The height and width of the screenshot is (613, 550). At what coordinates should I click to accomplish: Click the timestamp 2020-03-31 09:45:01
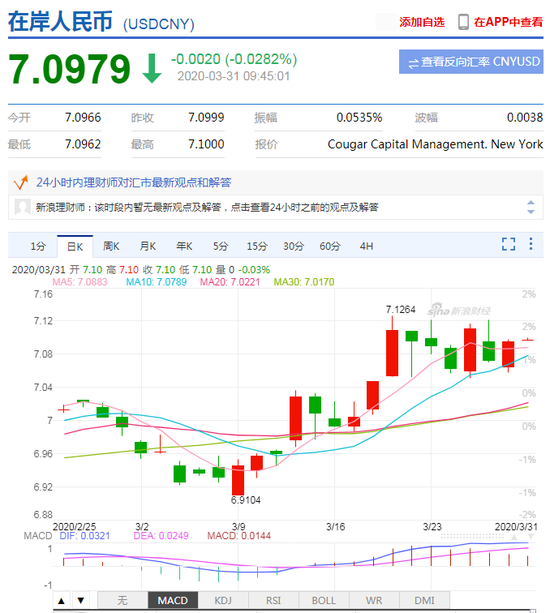coord(234,76)
